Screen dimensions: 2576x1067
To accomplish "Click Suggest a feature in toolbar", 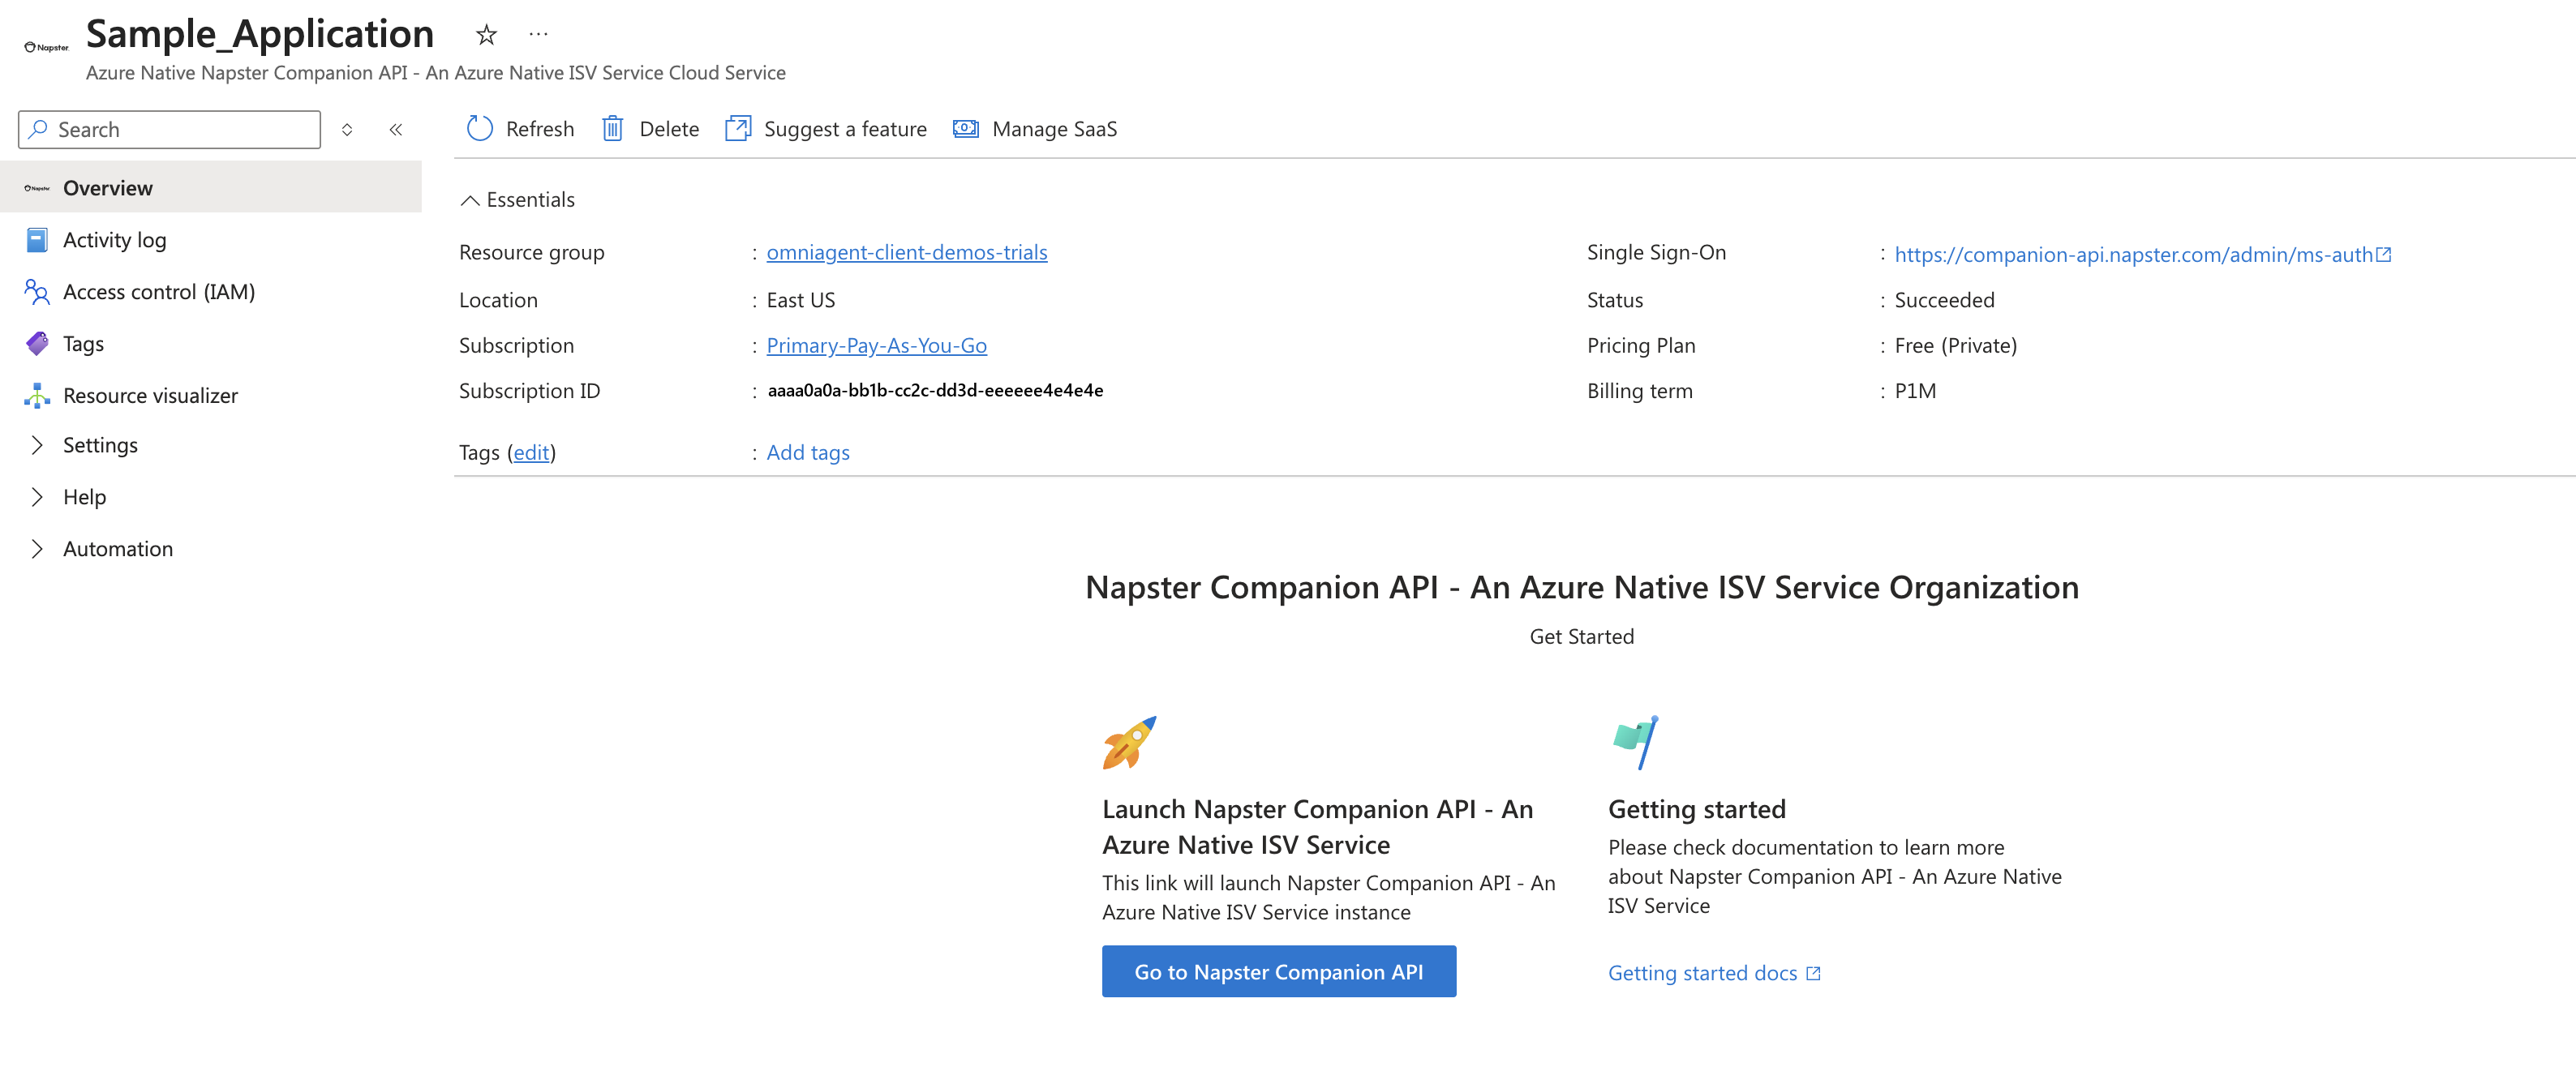I will 826,129.
